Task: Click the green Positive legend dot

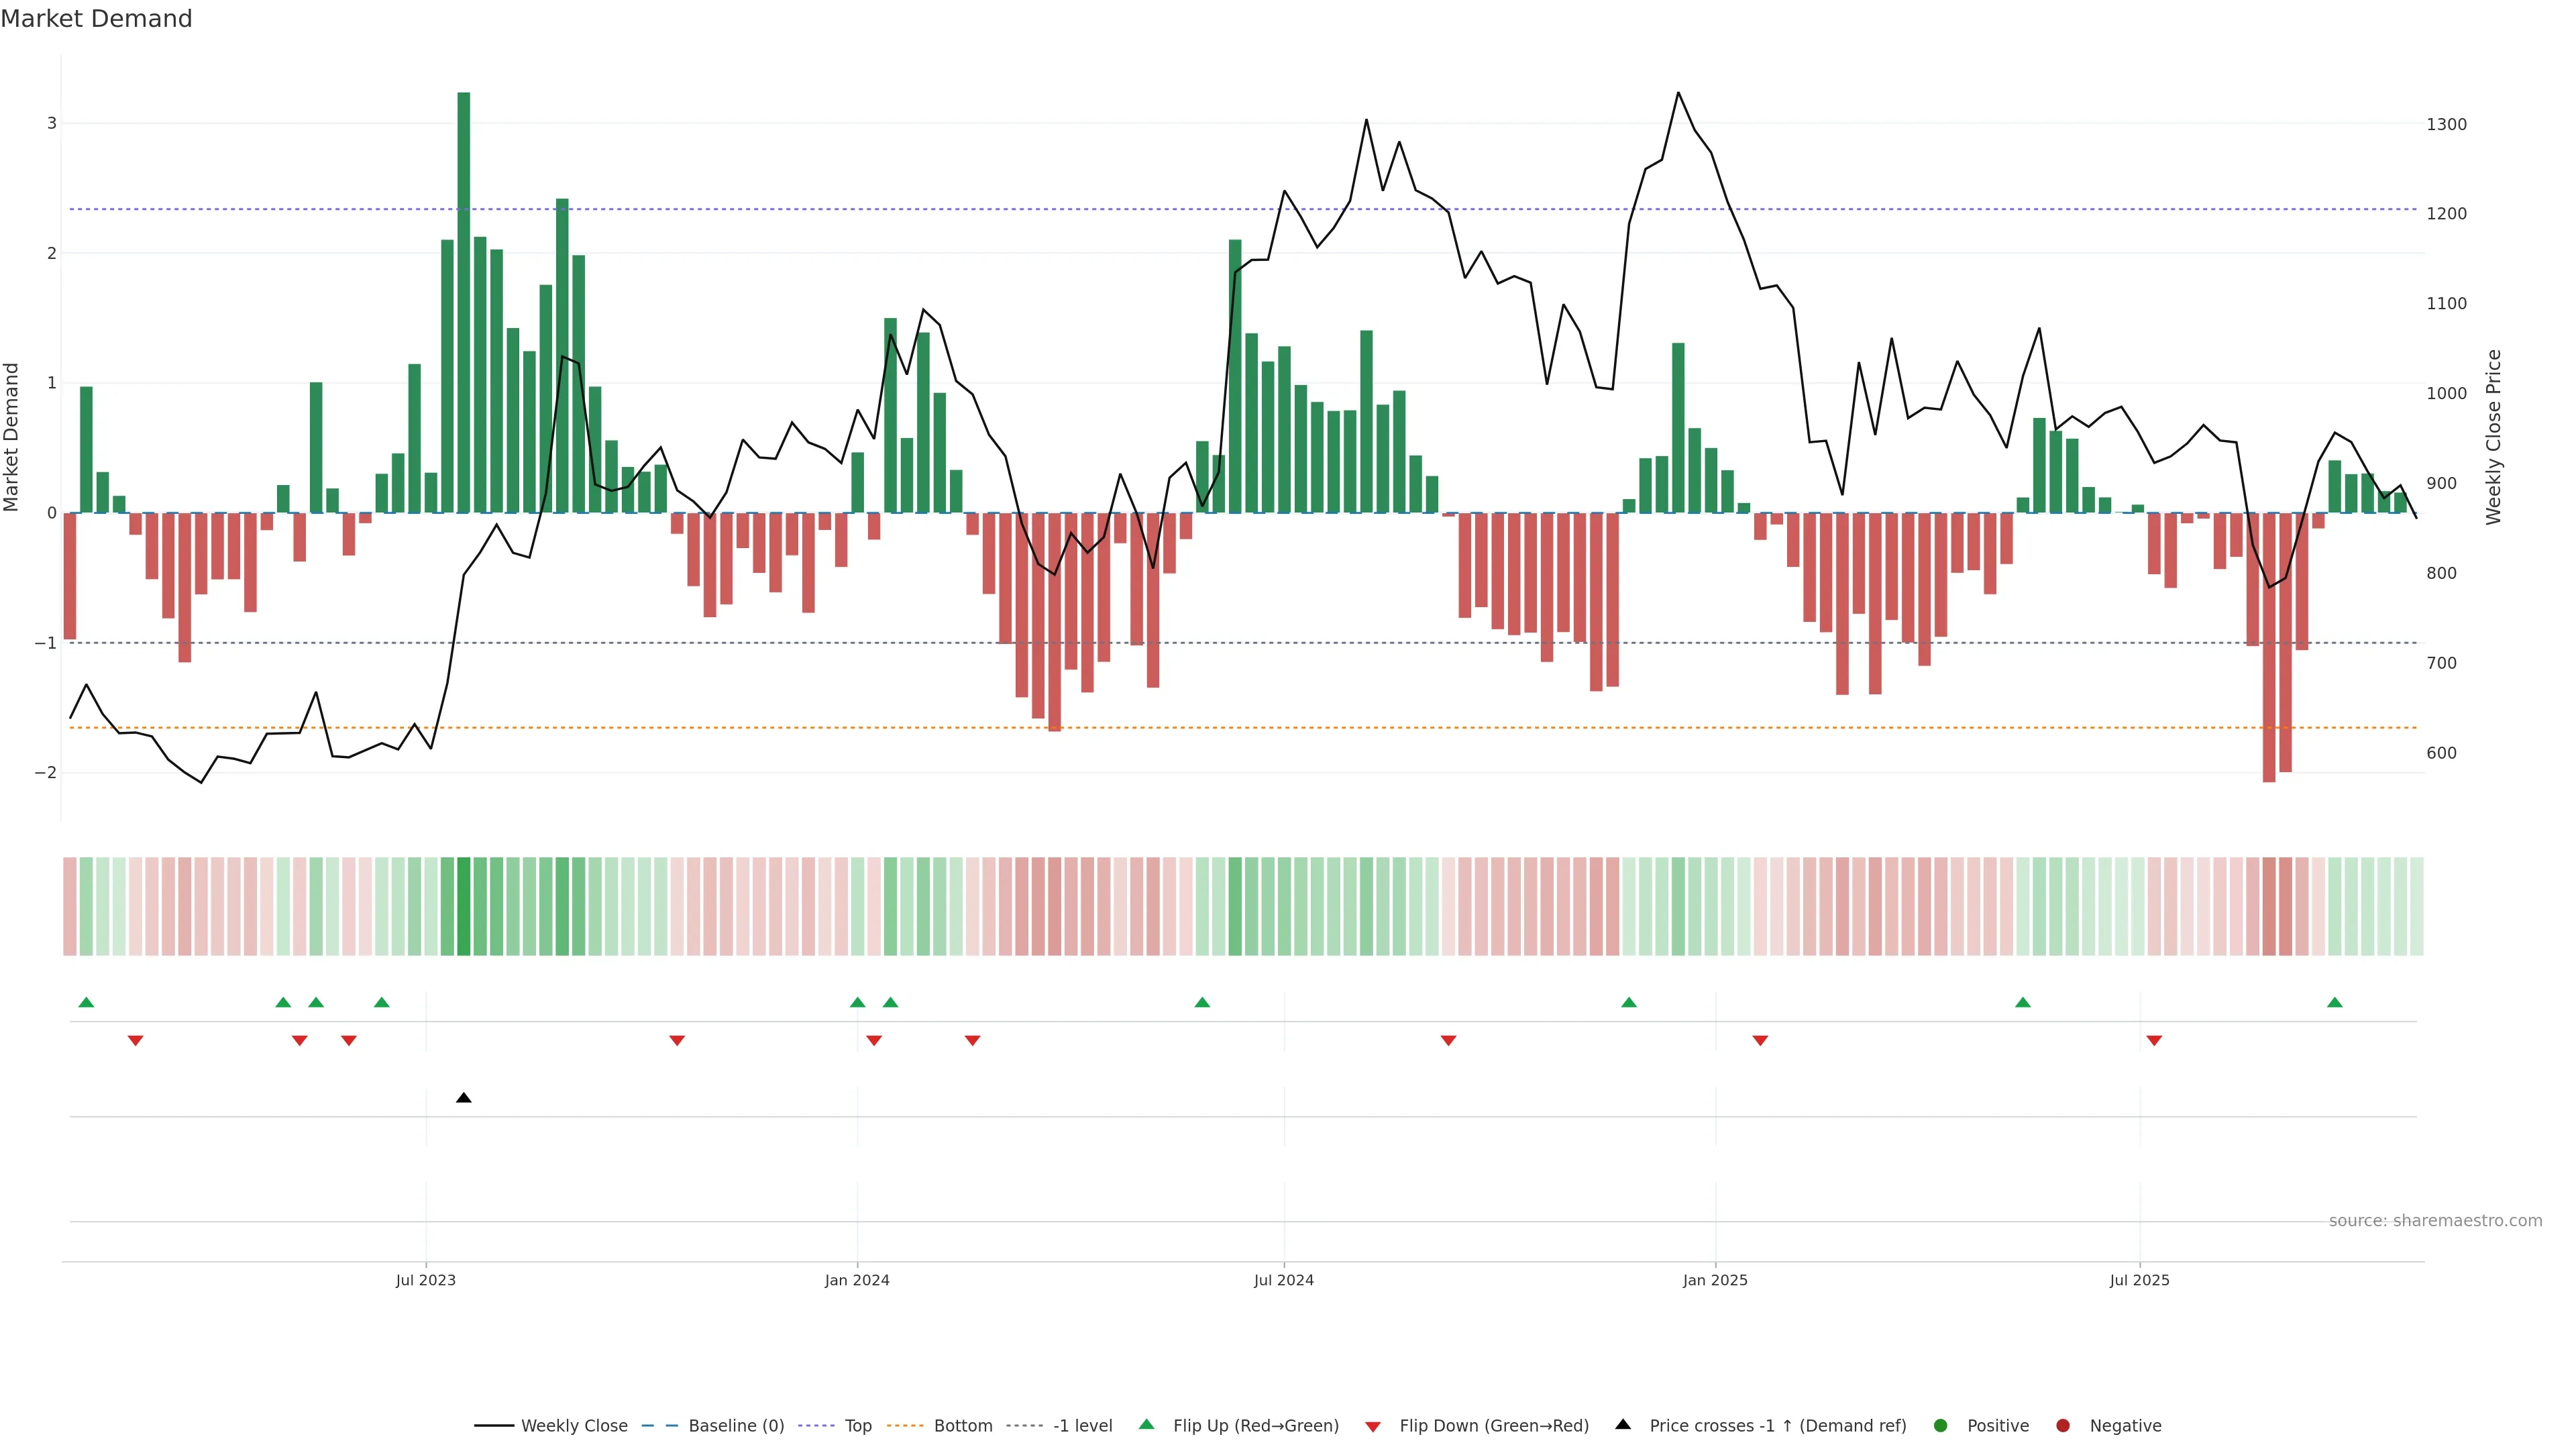Action: (1941, 1425)
